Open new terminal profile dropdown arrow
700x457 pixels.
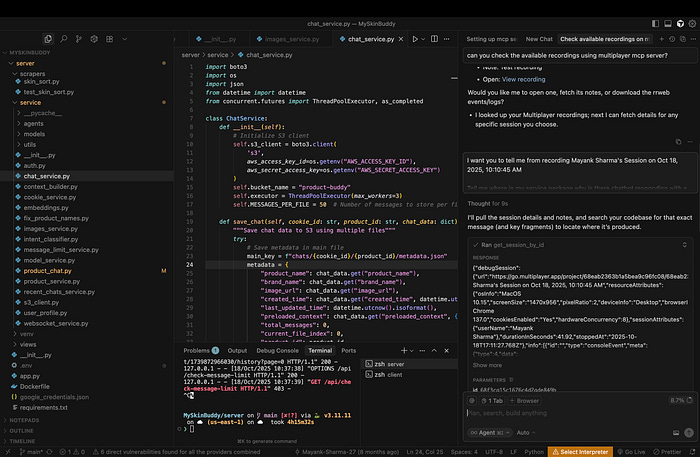pos(412,351)
